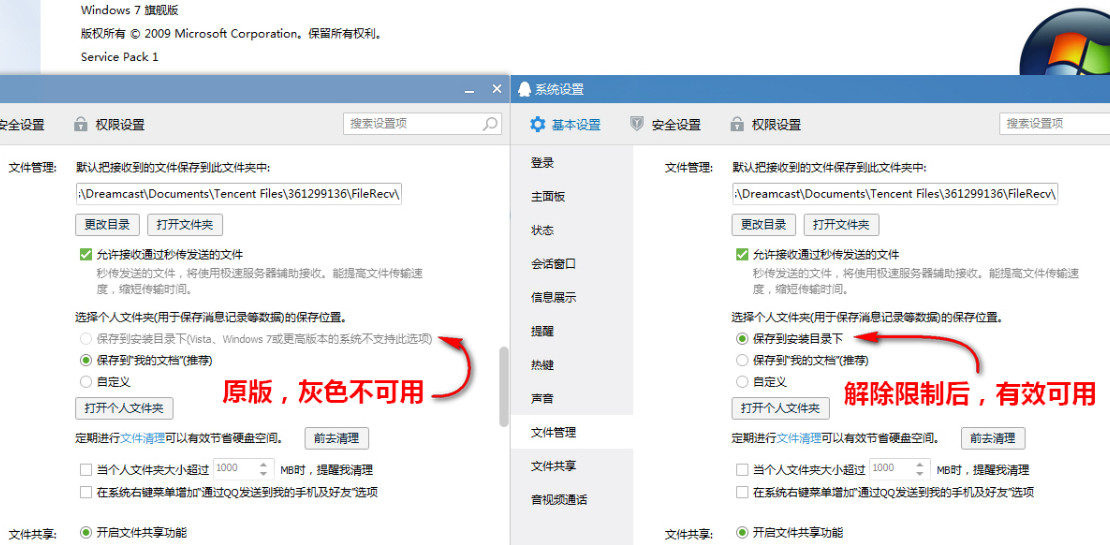Select 保存到"我的文档" radio in left window
Viewport: 1110px width, 545px height.
click(86, 360)
